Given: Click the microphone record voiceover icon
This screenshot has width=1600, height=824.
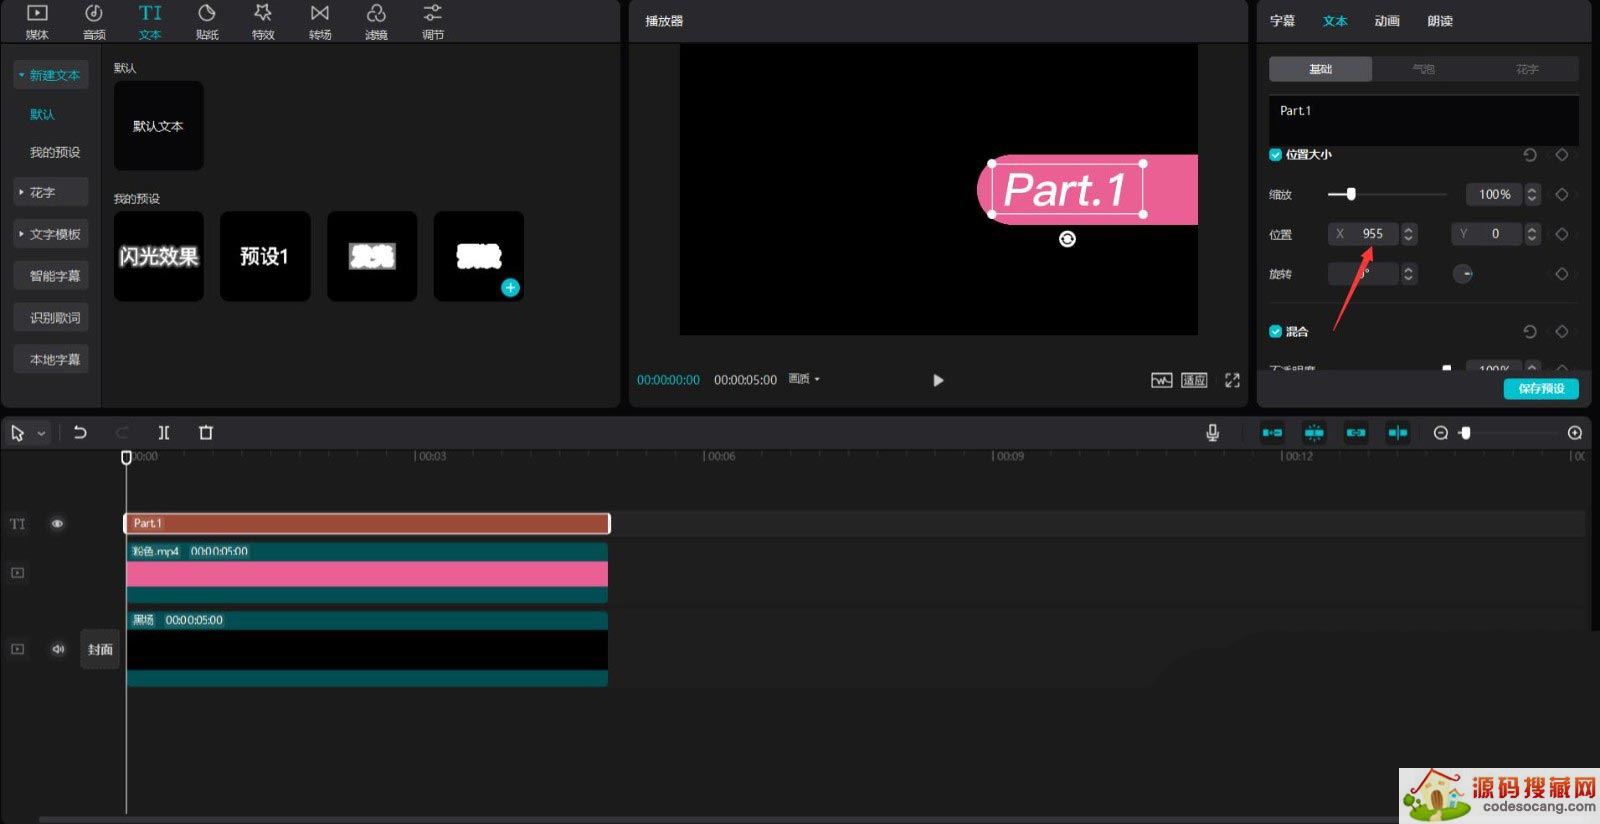Looking at the screenshot, I should click(x=1212, y=433).
